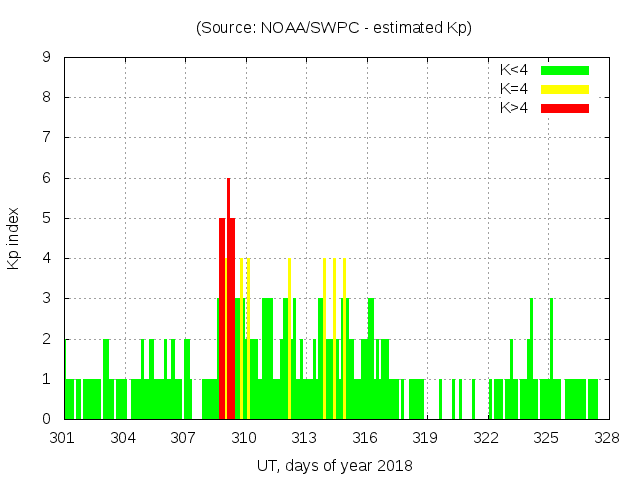Click x-axis tick label 325

(546, 438)
